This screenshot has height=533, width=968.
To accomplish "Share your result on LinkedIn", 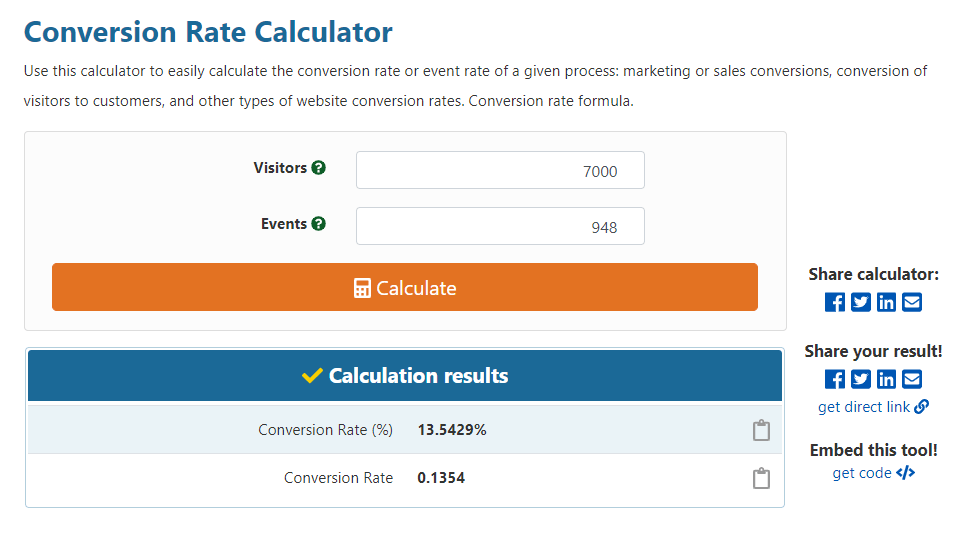I will pos(887,379).
